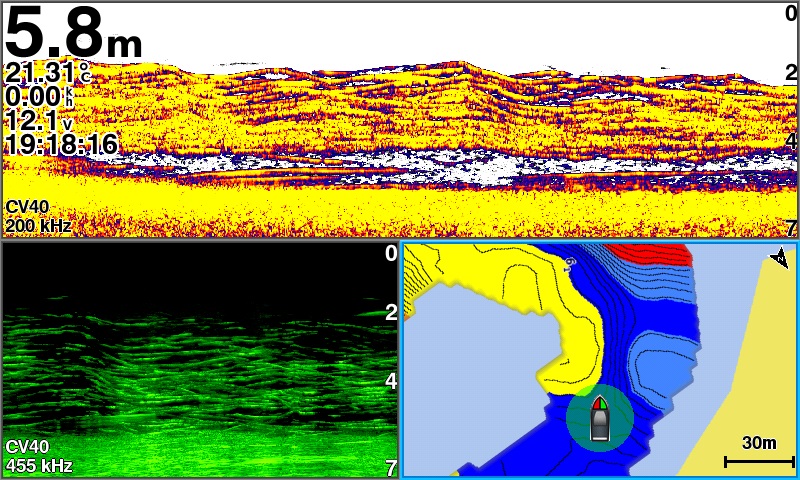Image resolution: width=800 pixels, height=480 pixels.
Task: Tap the depth contour label on the chart
Action: tap(570, 264)
